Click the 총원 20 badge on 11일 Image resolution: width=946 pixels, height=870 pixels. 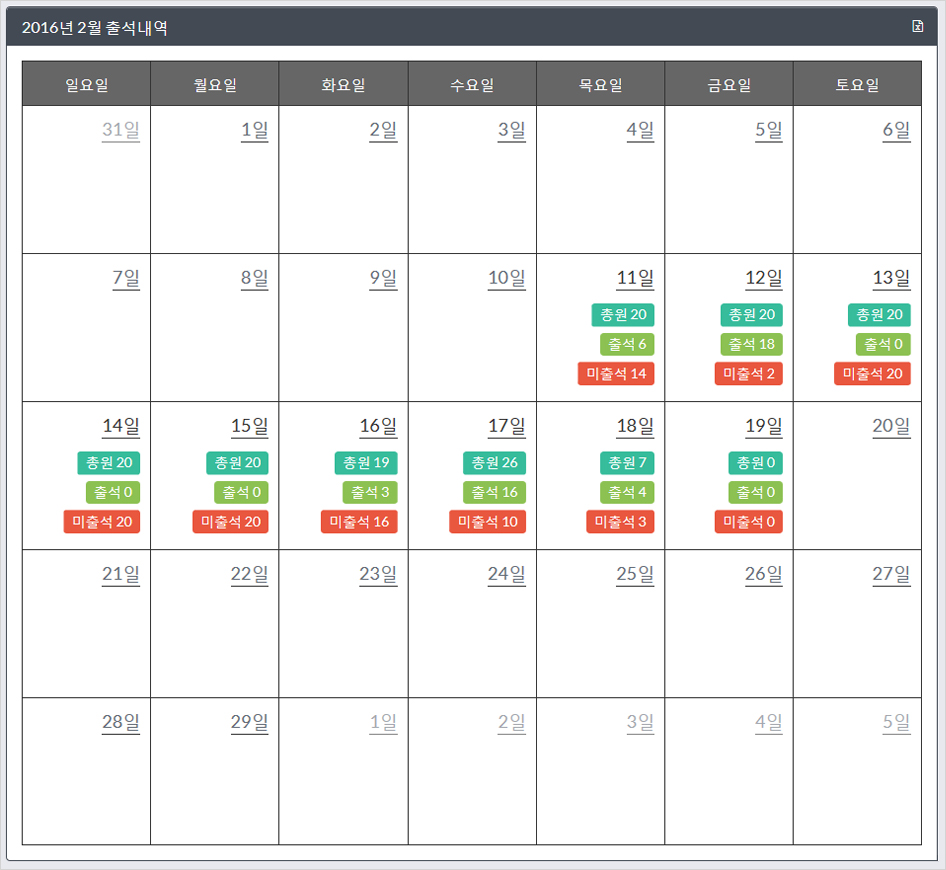click(623, 314)
